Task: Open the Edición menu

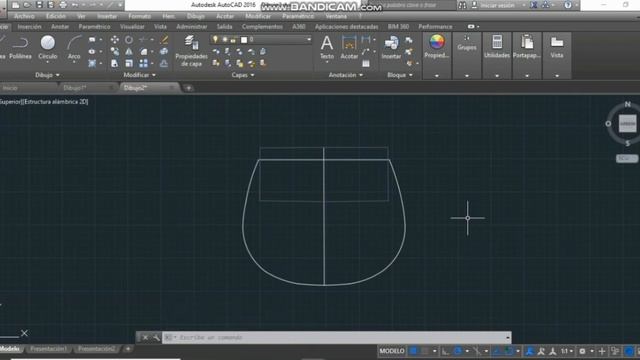Action: click(x=56, y=16)
